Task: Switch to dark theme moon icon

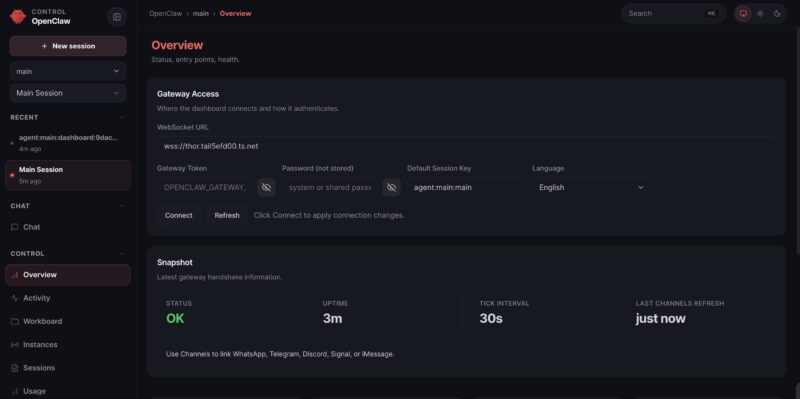Action: click(777, 14)
